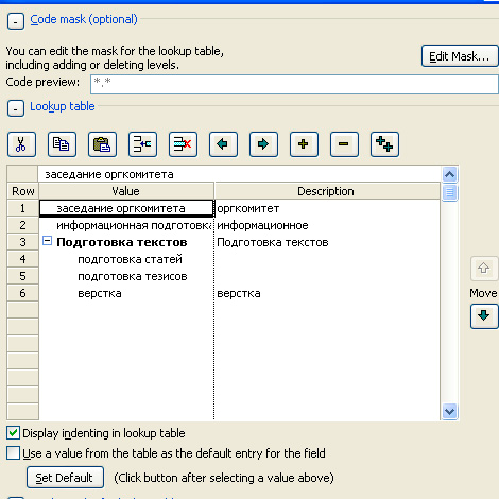This screenshot has width=499, height=499.
Task: Click the lookup table scrollbar down arrow
Action: pos(450,411)
